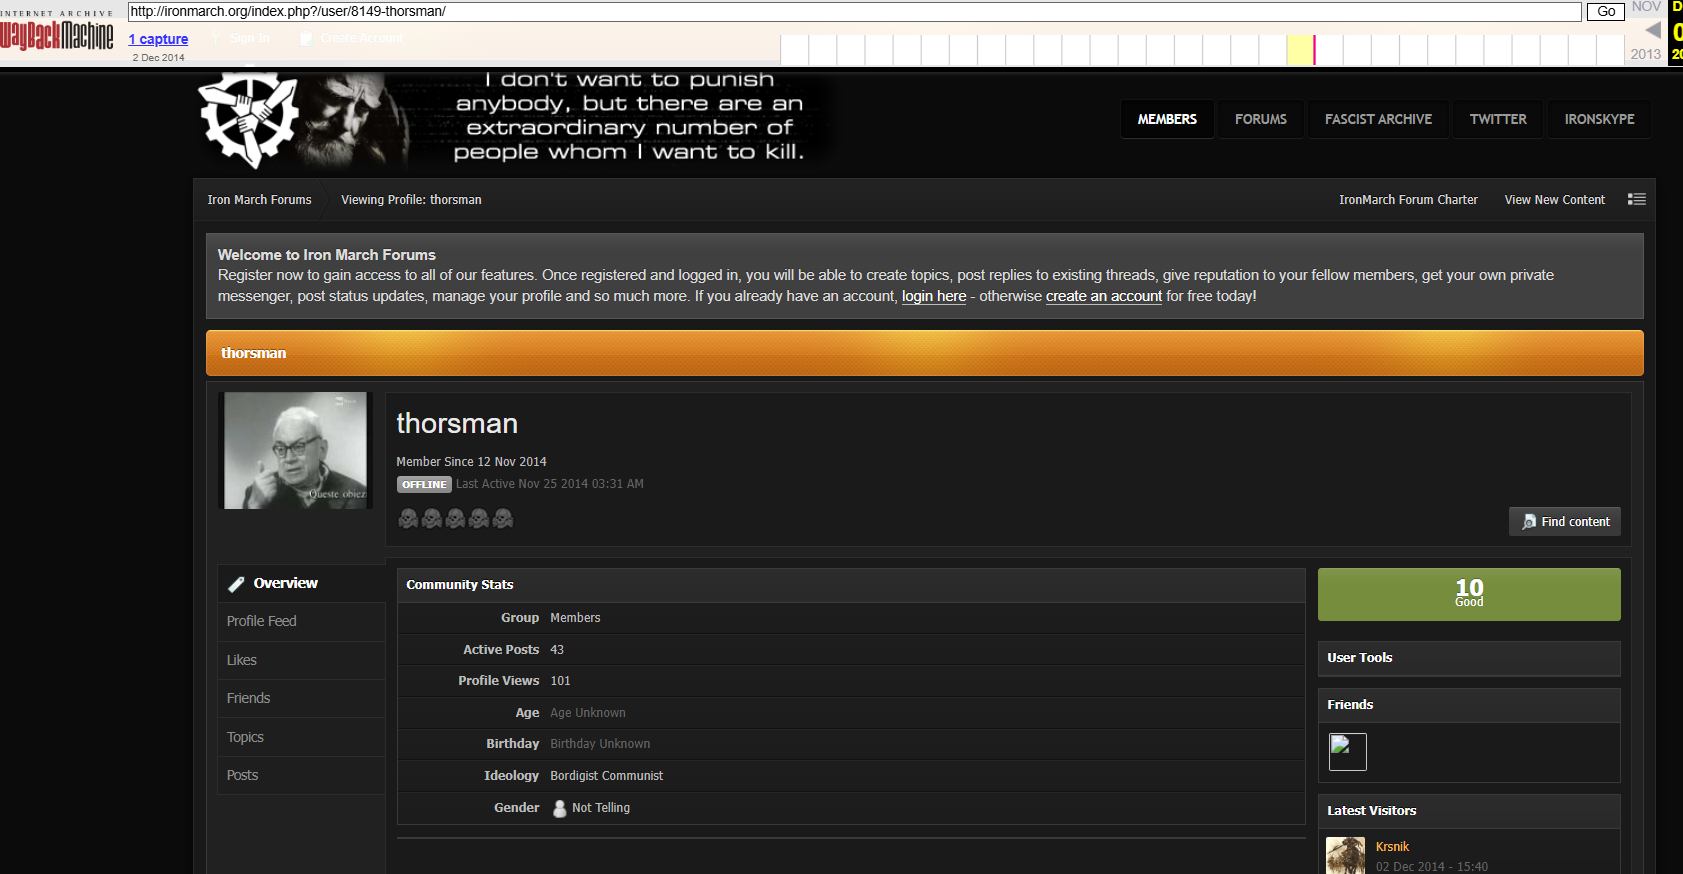This screenshot has height=874, width=1683.
Task: Open the MEMBERS nav tab
Action: (1167, 119)
